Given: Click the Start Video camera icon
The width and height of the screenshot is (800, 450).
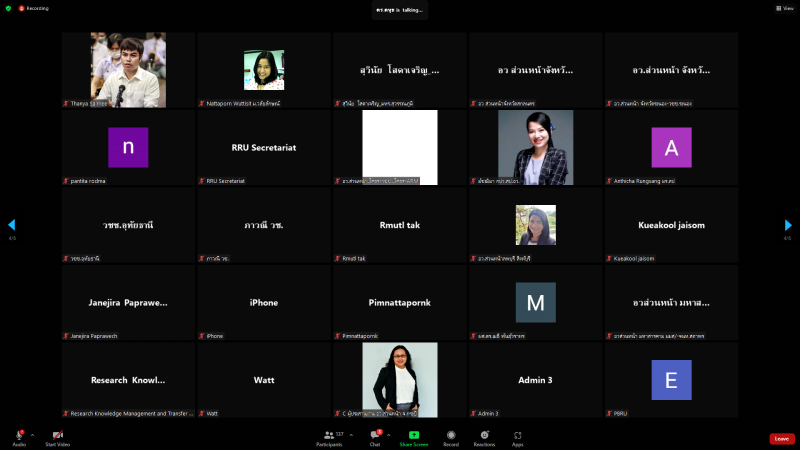Looking at the screenshot, I should [x=57, y=435].
